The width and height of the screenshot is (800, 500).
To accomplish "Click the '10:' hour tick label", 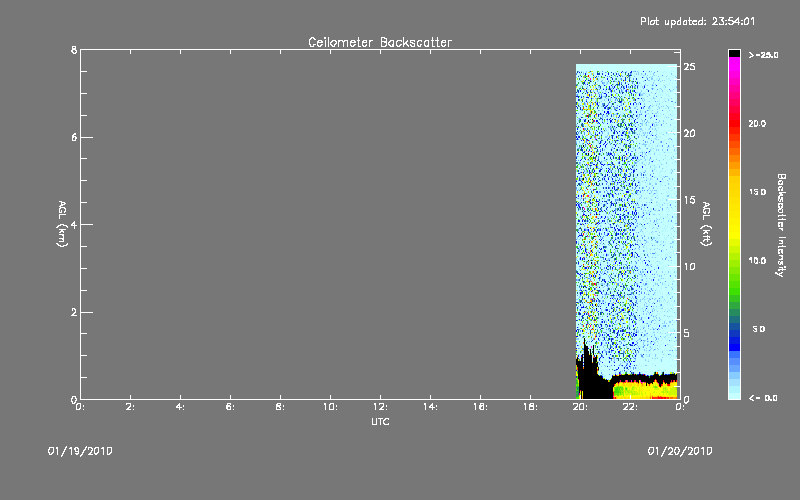I will click(330, 407).
